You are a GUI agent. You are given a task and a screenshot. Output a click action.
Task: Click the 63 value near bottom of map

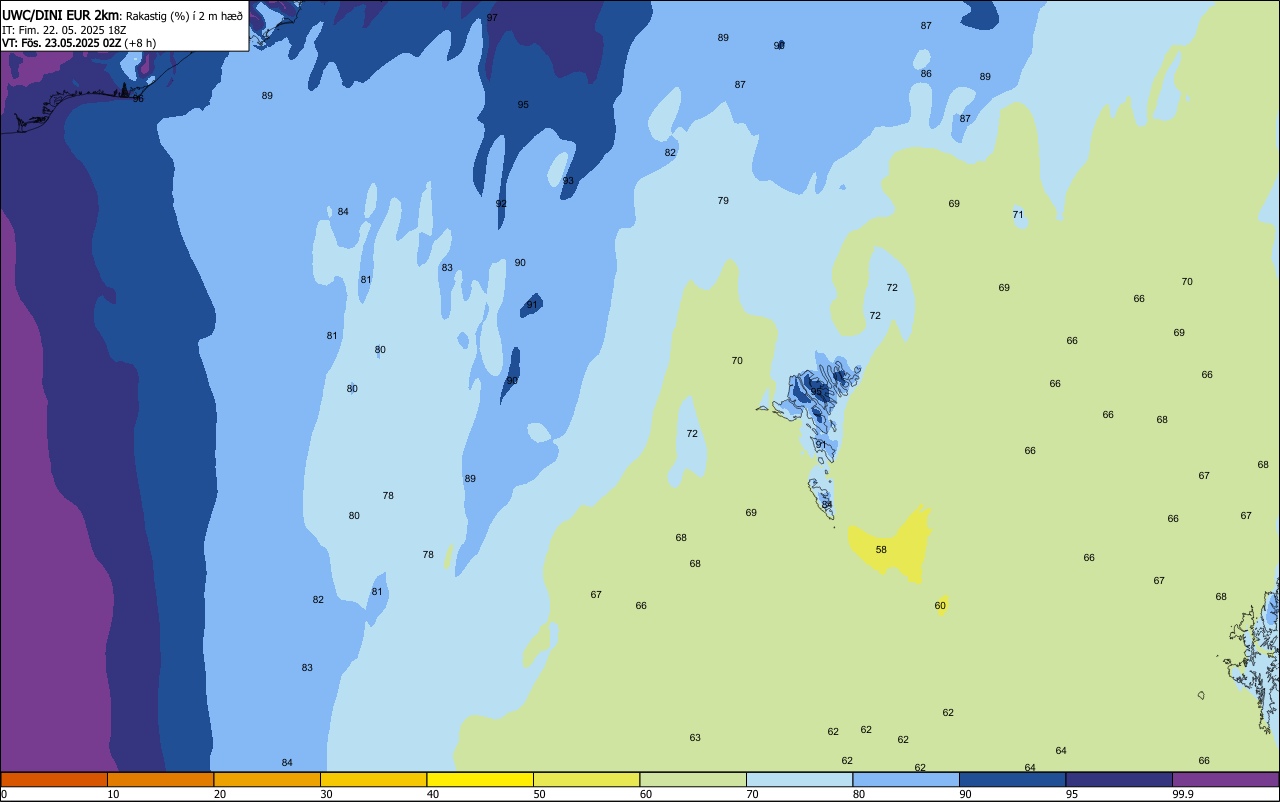click(x=695, y=738)
